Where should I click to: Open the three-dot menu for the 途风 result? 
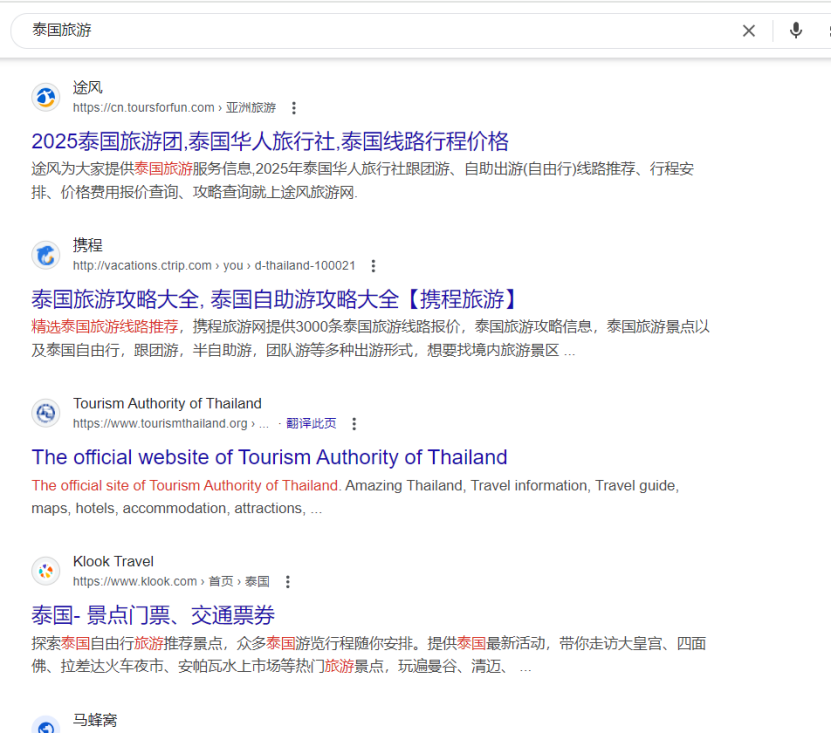[294, 108]
